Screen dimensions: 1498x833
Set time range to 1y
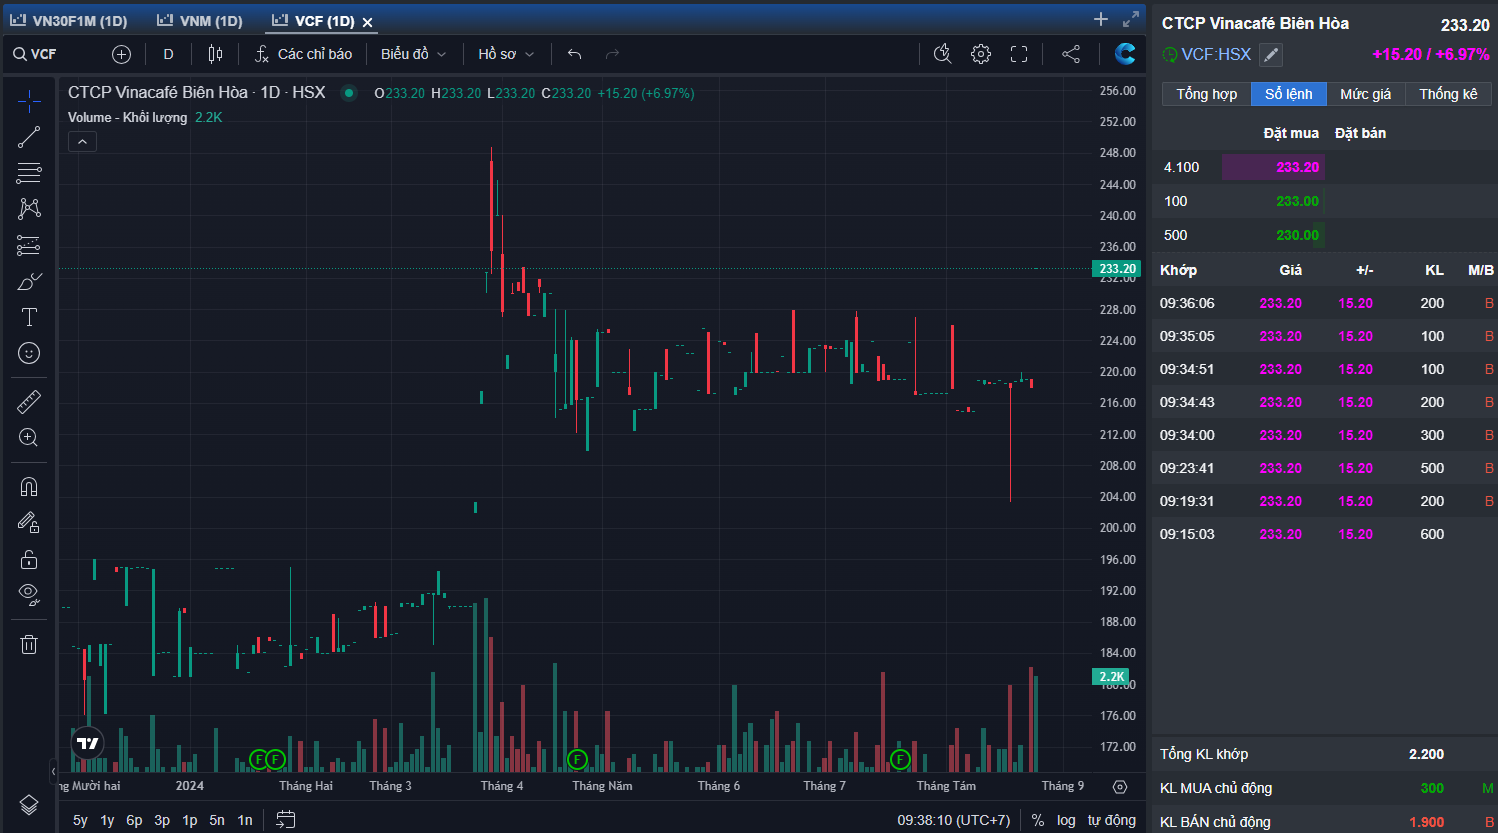pyautogui.click(x=107, y=820)
